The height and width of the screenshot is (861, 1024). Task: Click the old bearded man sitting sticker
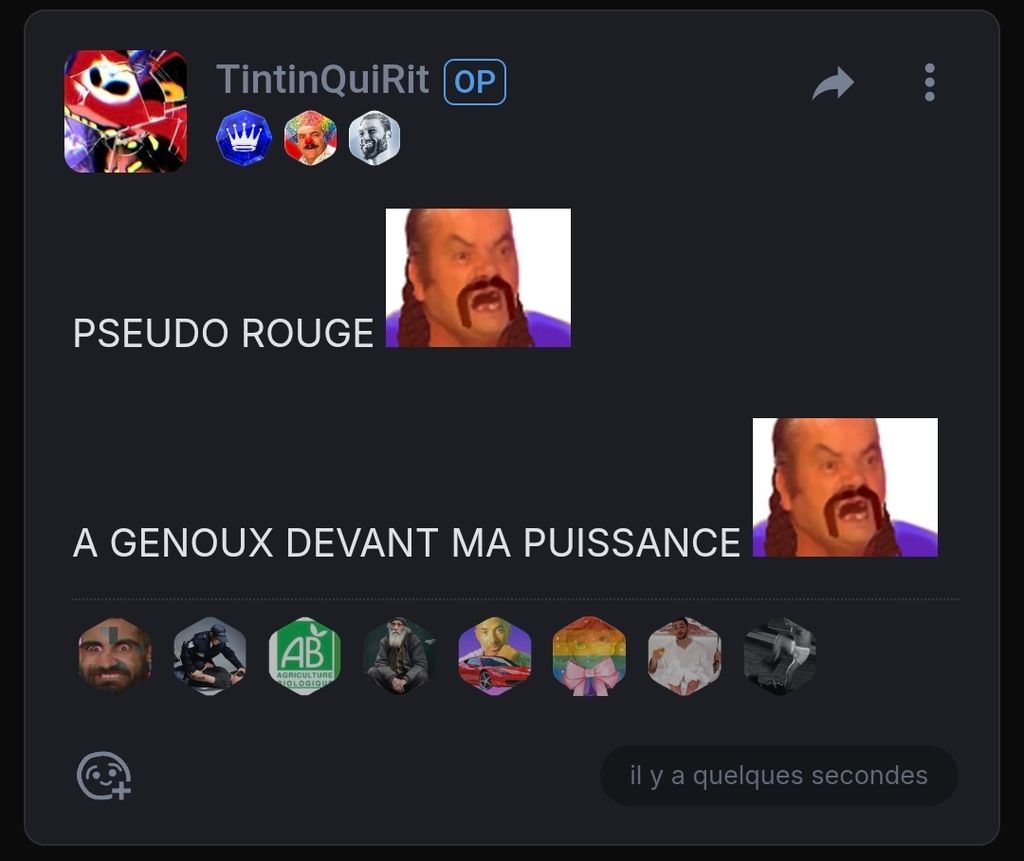click(400, 656)
